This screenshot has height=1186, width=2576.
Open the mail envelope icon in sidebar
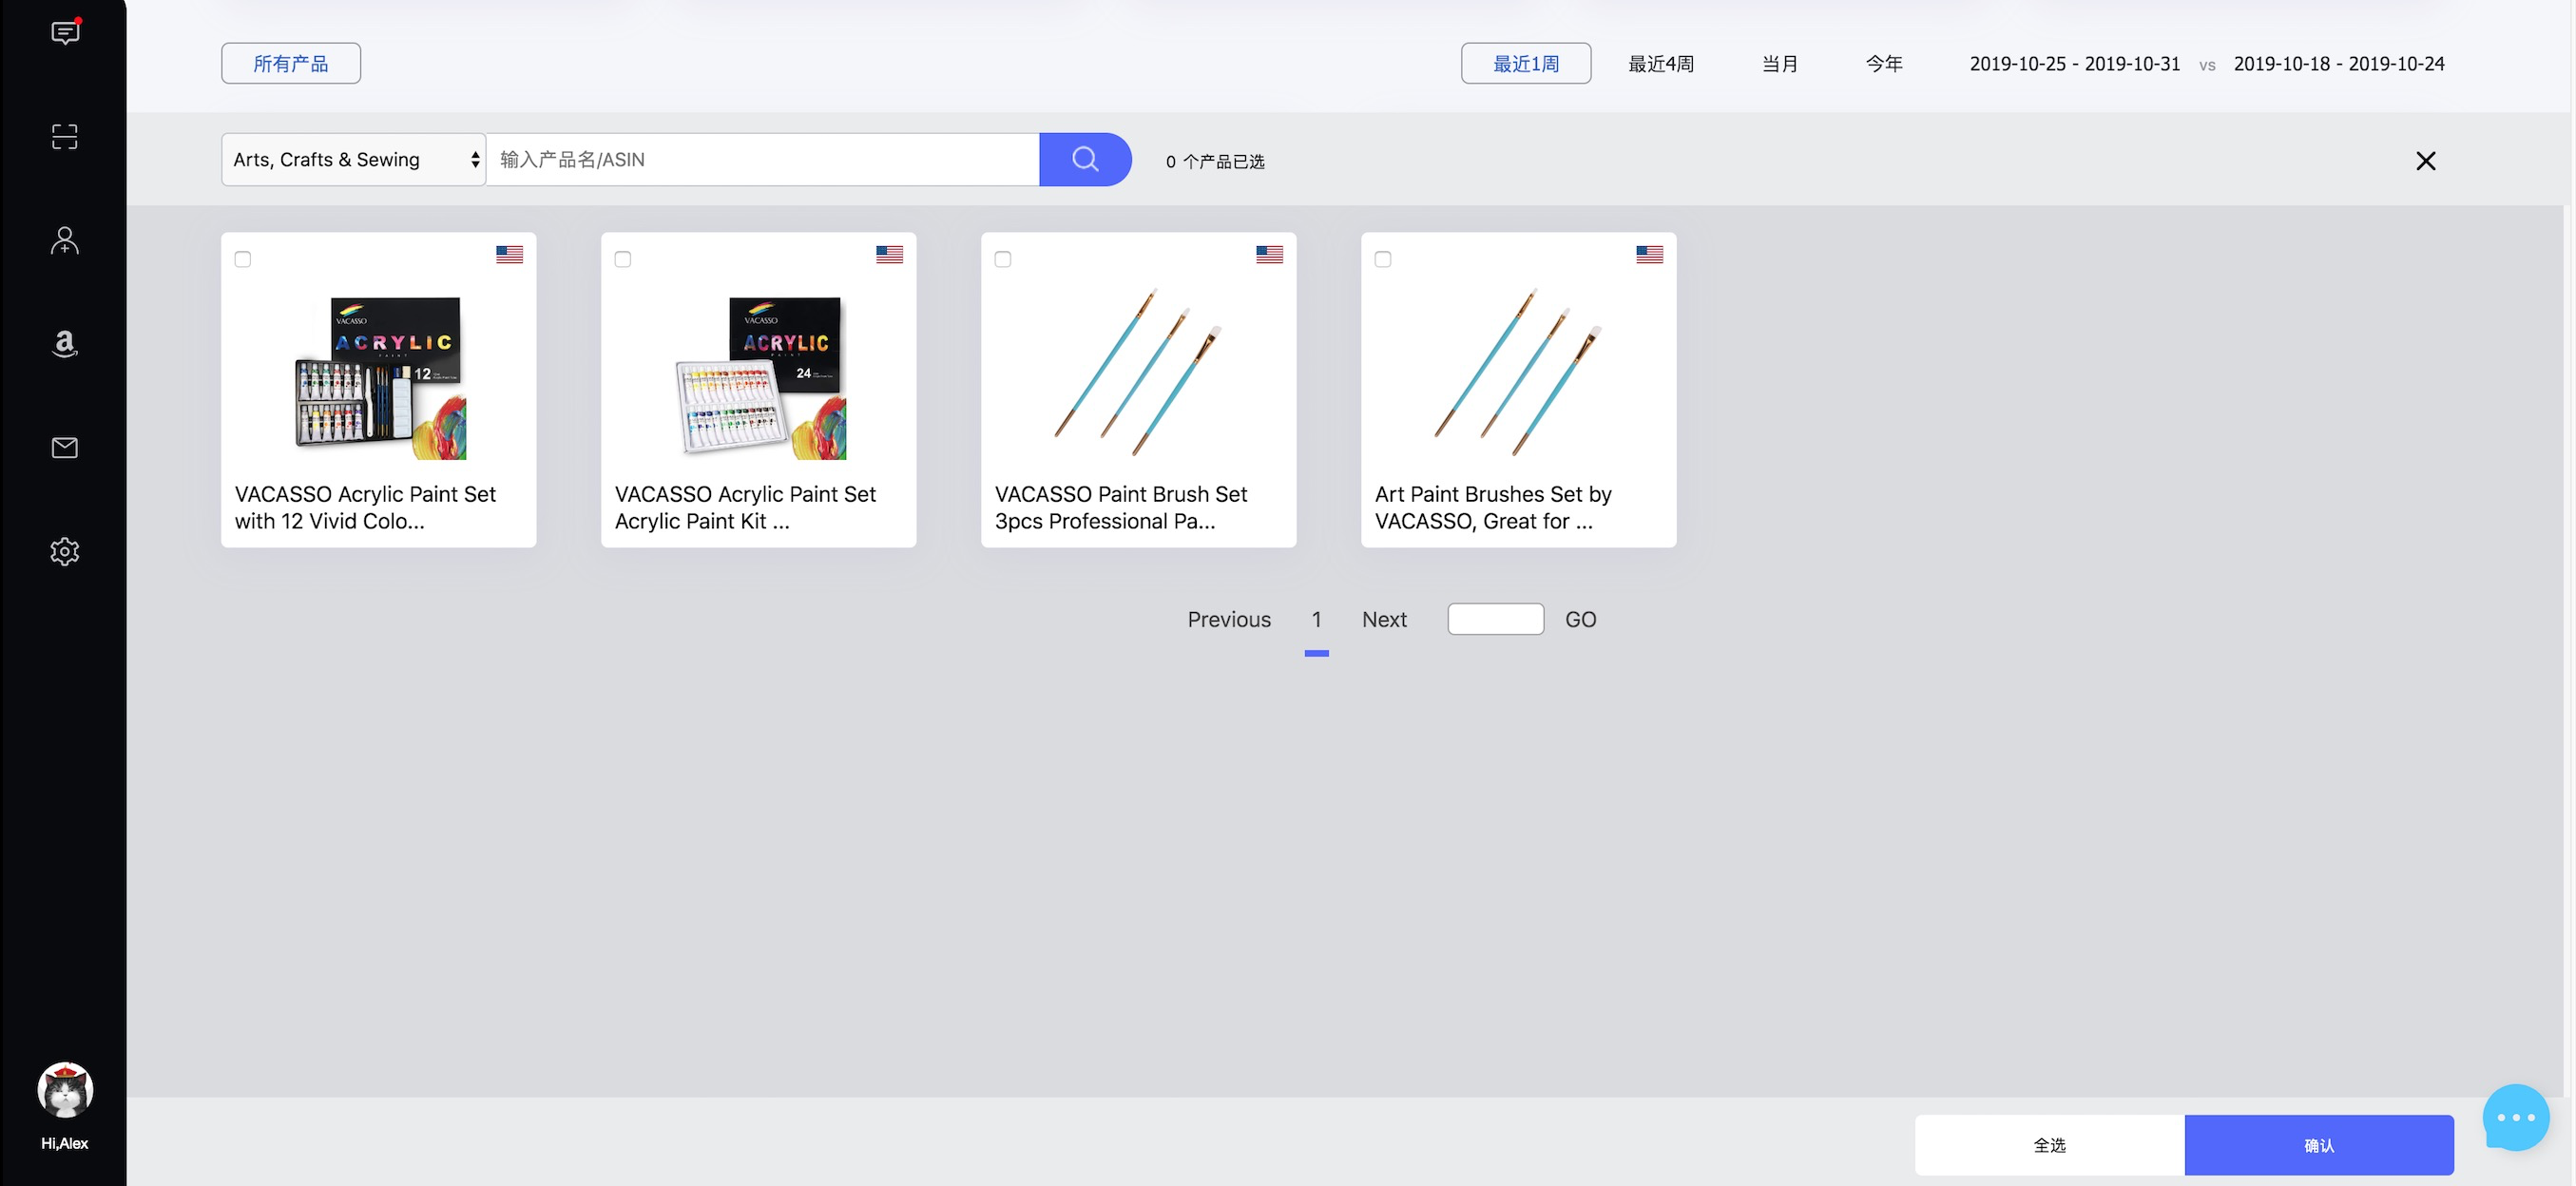coord(65,447)
